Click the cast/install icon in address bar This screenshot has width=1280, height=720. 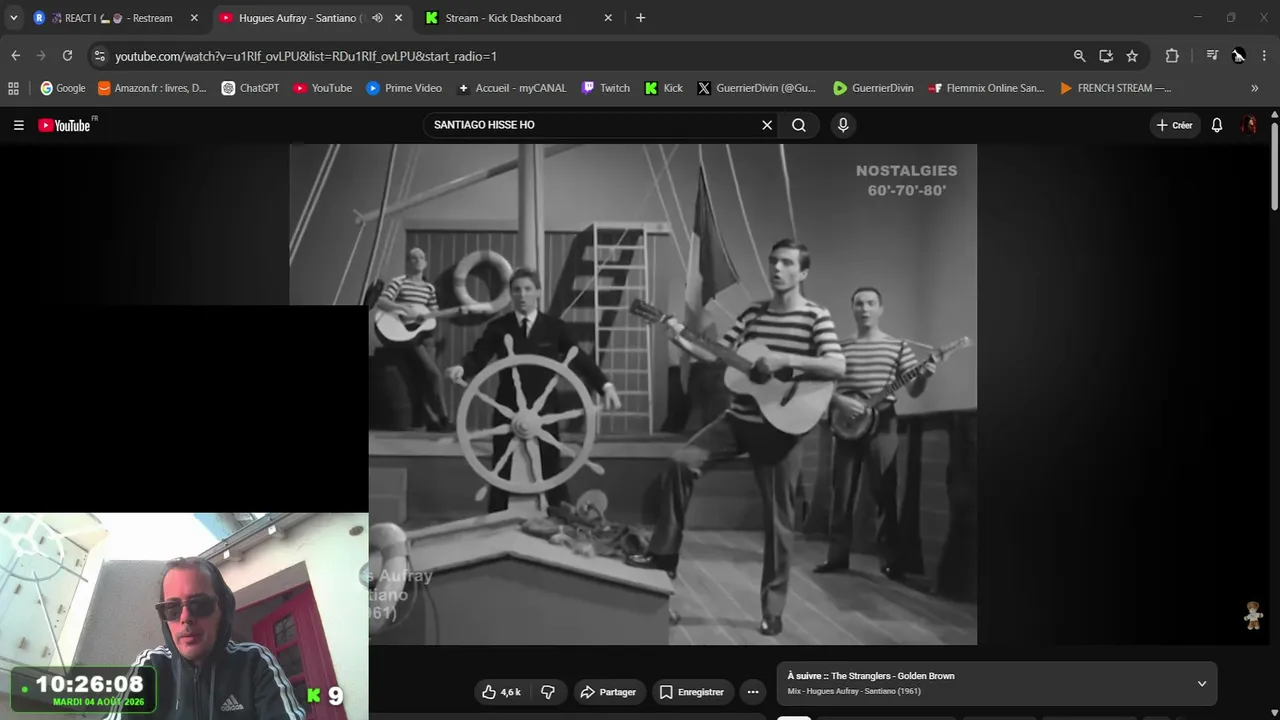1106,56
